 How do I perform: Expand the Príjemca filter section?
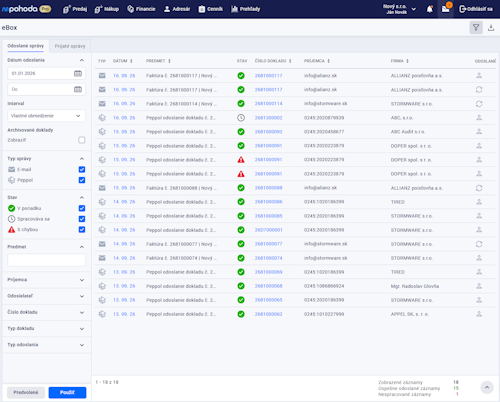pos(46,280)
